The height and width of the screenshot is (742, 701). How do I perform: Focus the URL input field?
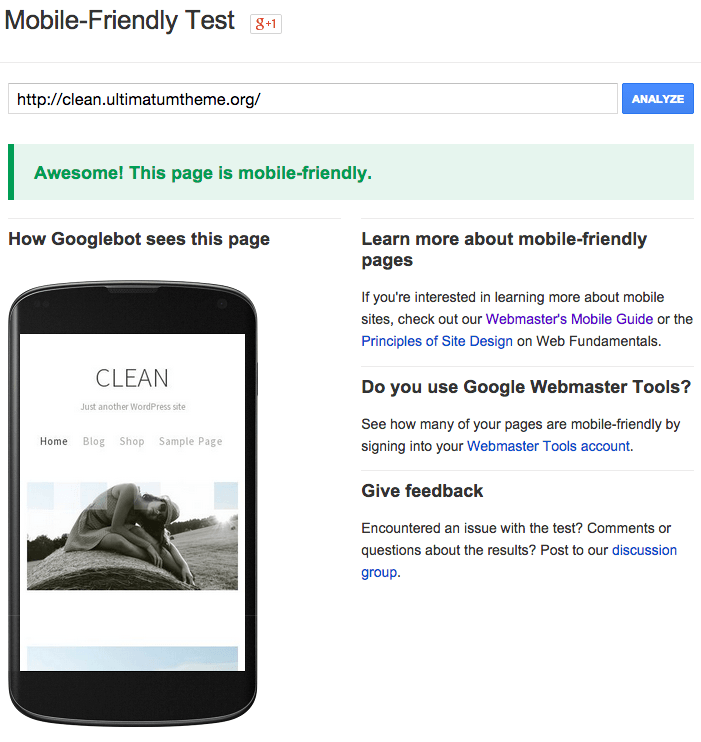(x=313, y=98)
